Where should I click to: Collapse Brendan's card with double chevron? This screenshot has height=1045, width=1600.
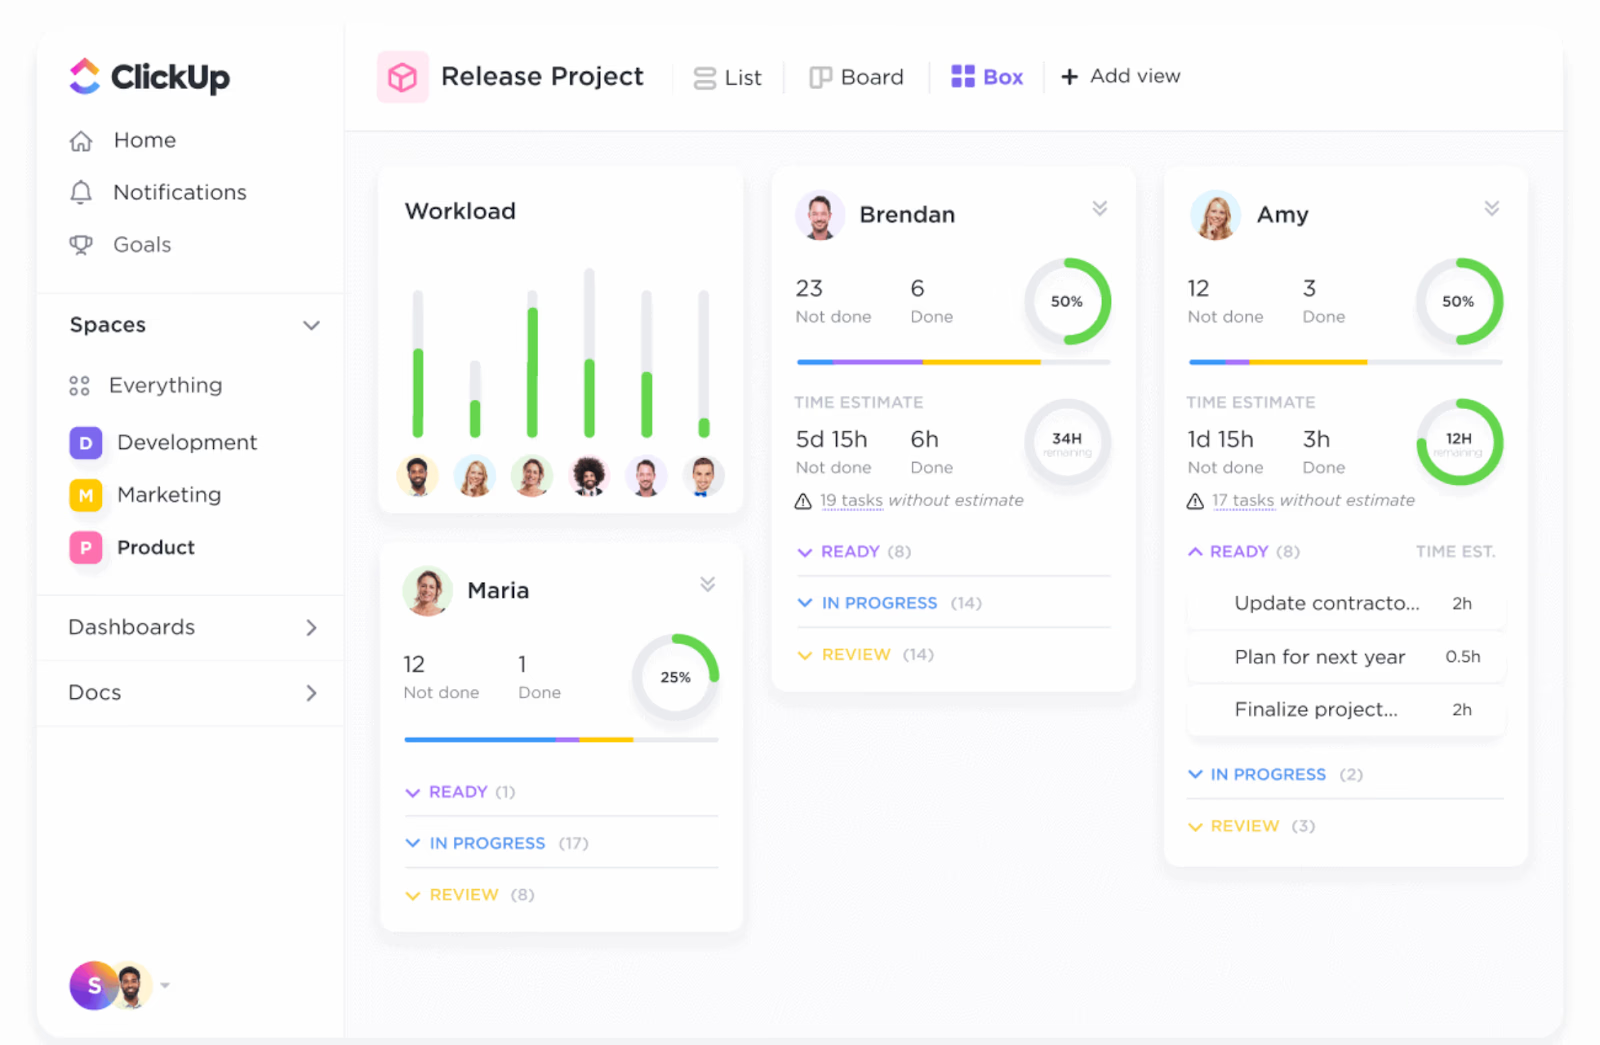1100,208
